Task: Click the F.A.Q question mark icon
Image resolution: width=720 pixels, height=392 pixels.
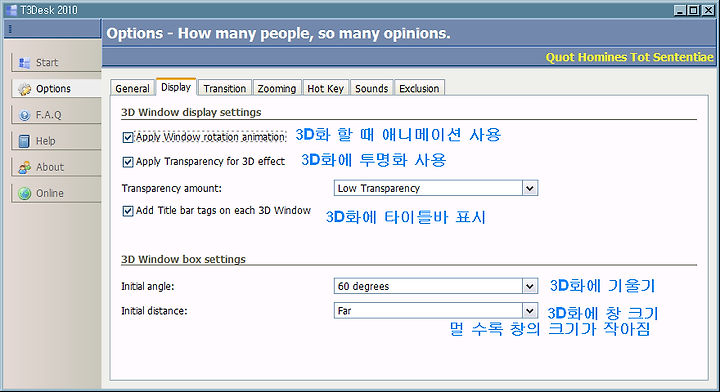Action: click(x=24, y=115)
